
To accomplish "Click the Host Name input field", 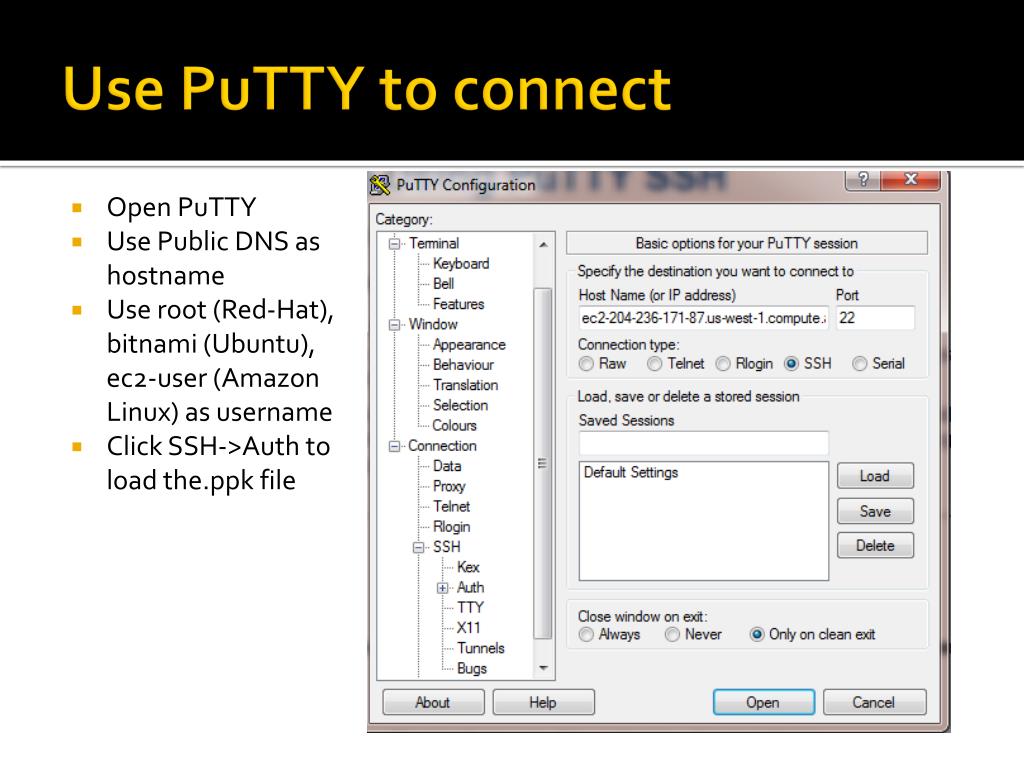I will [x=703, y=318].
